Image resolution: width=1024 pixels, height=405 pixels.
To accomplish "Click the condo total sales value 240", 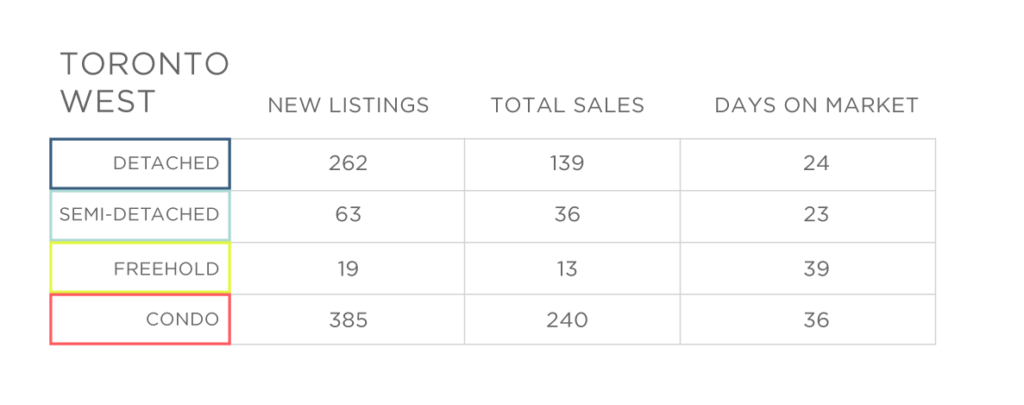I will 567,320.
